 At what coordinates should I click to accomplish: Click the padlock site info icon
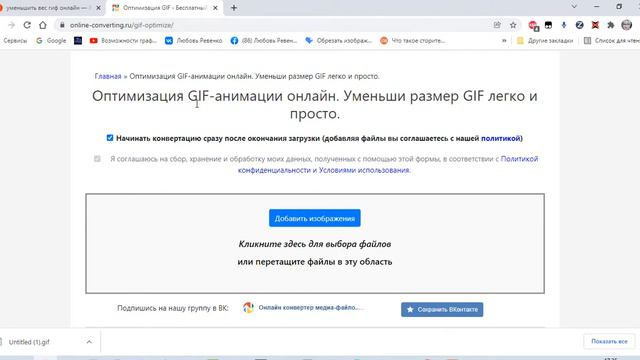coord(62,25)
